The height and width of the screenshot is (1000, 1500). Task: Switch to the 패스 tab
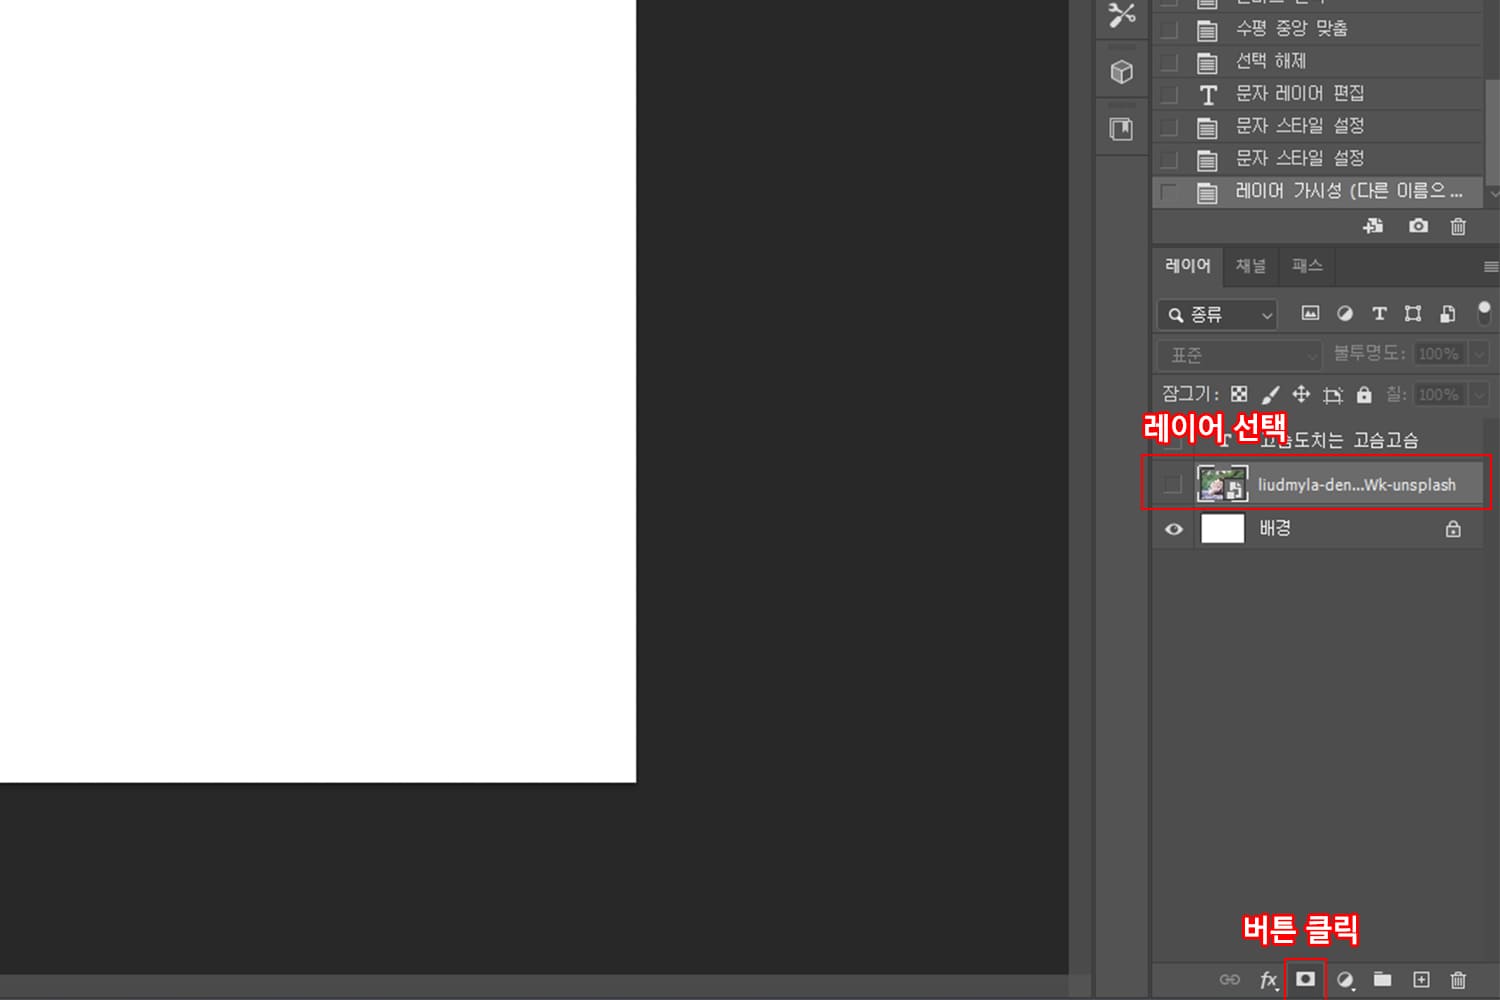(x=1306, y=265)
